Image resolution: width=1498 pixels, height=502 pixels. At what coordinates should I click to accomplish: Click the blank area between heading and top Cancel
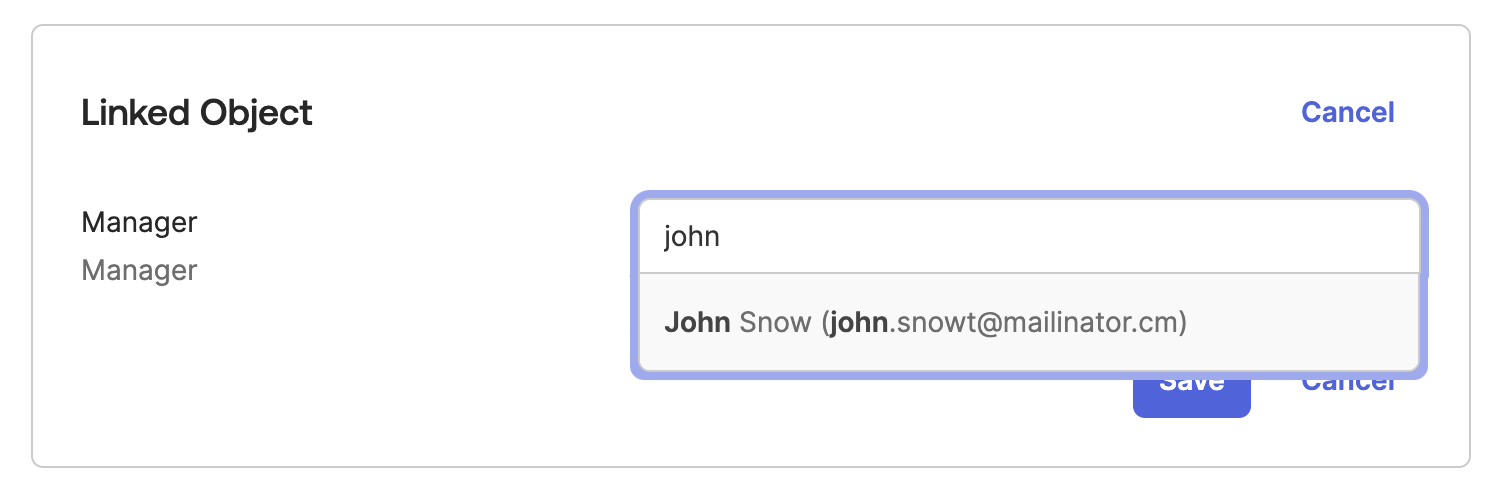pos(800,113)
